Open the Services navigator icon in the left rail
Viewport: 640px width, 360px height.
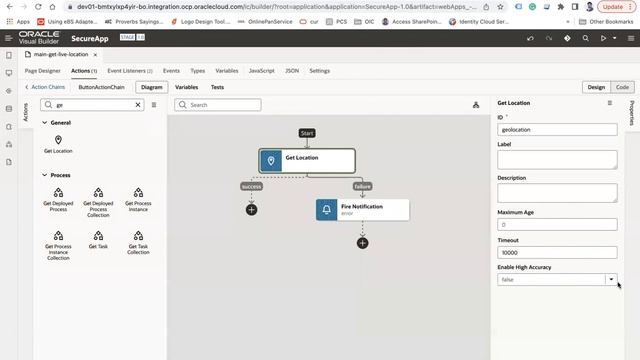9,91
